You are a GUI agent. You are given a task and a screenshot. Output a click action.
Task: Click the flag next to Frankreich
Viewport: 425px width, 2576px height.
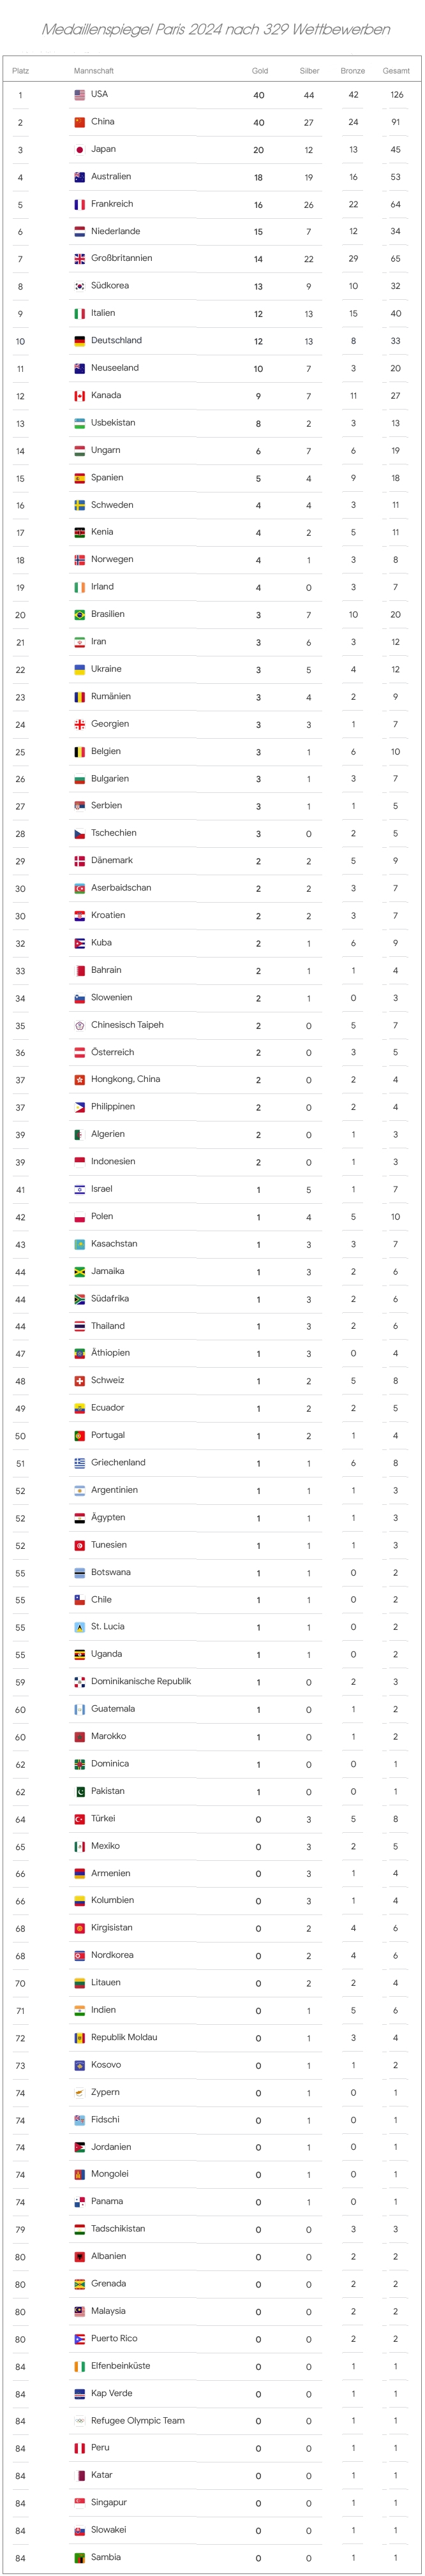(80, 205)
